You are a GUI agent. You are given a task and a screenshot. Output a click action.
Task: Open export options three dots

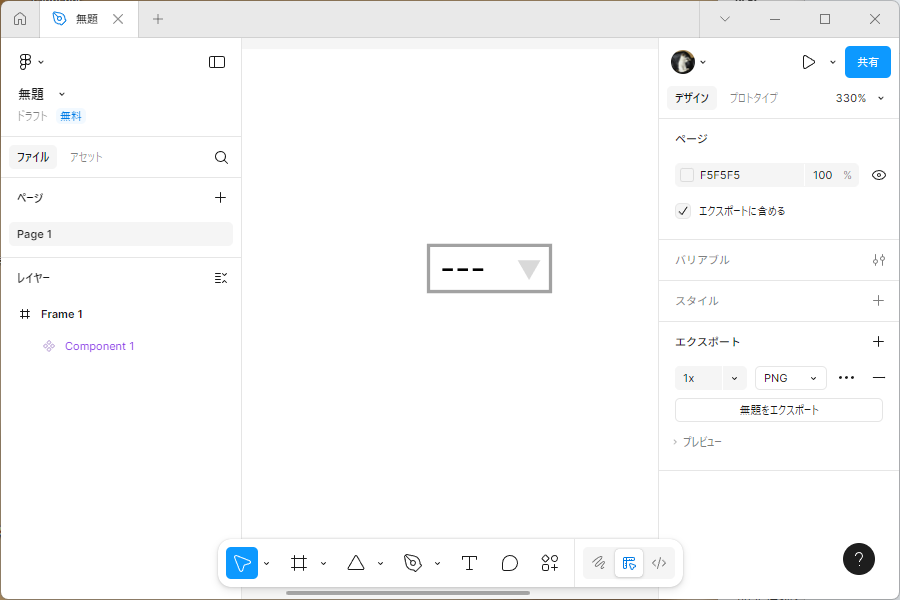point(846,378)
